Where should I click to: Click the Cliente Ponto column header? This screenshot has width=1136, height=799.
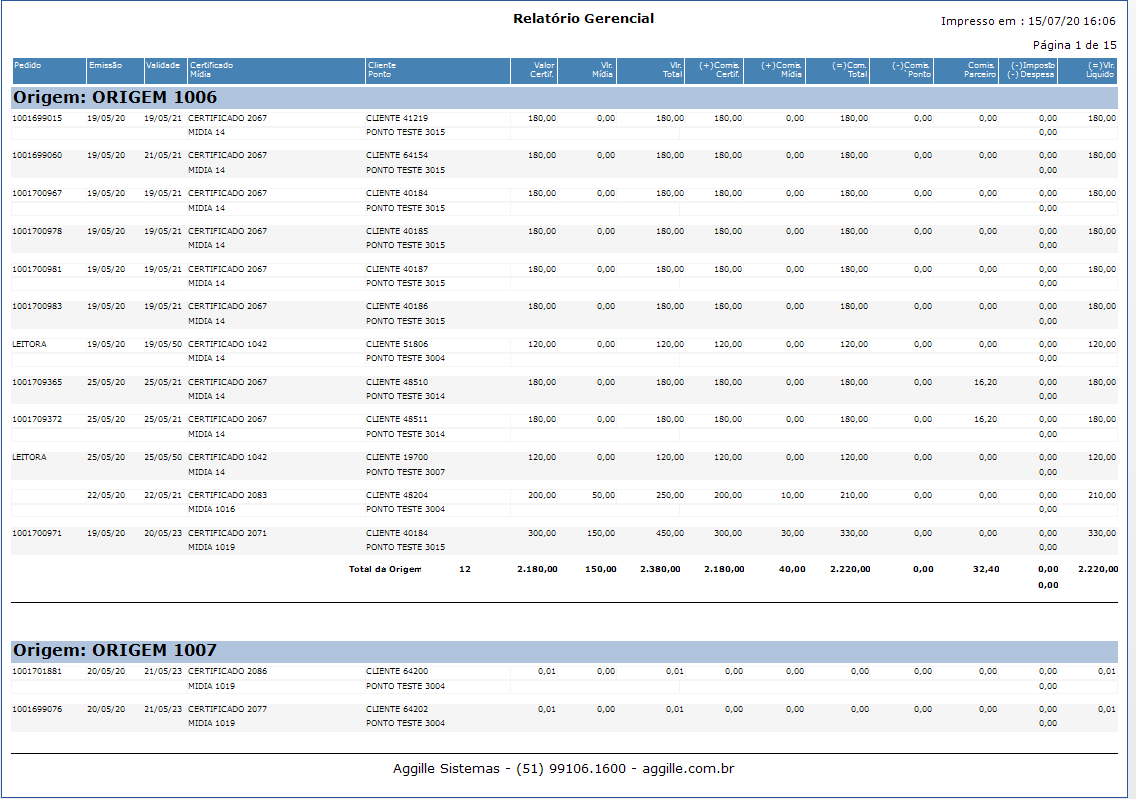click(x=381, y=70)
